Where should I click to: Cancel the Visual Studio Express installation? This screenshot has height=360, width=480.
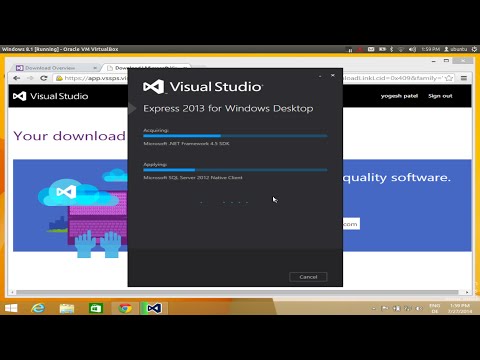pyautogui.click(x=308, y=277)
